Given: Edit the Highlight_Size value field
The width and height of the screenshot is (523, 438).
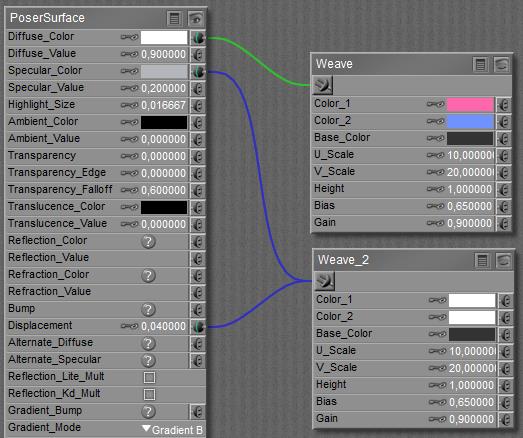Looking at the screenshot, I should pyautogui.click(x=163, y=105).
